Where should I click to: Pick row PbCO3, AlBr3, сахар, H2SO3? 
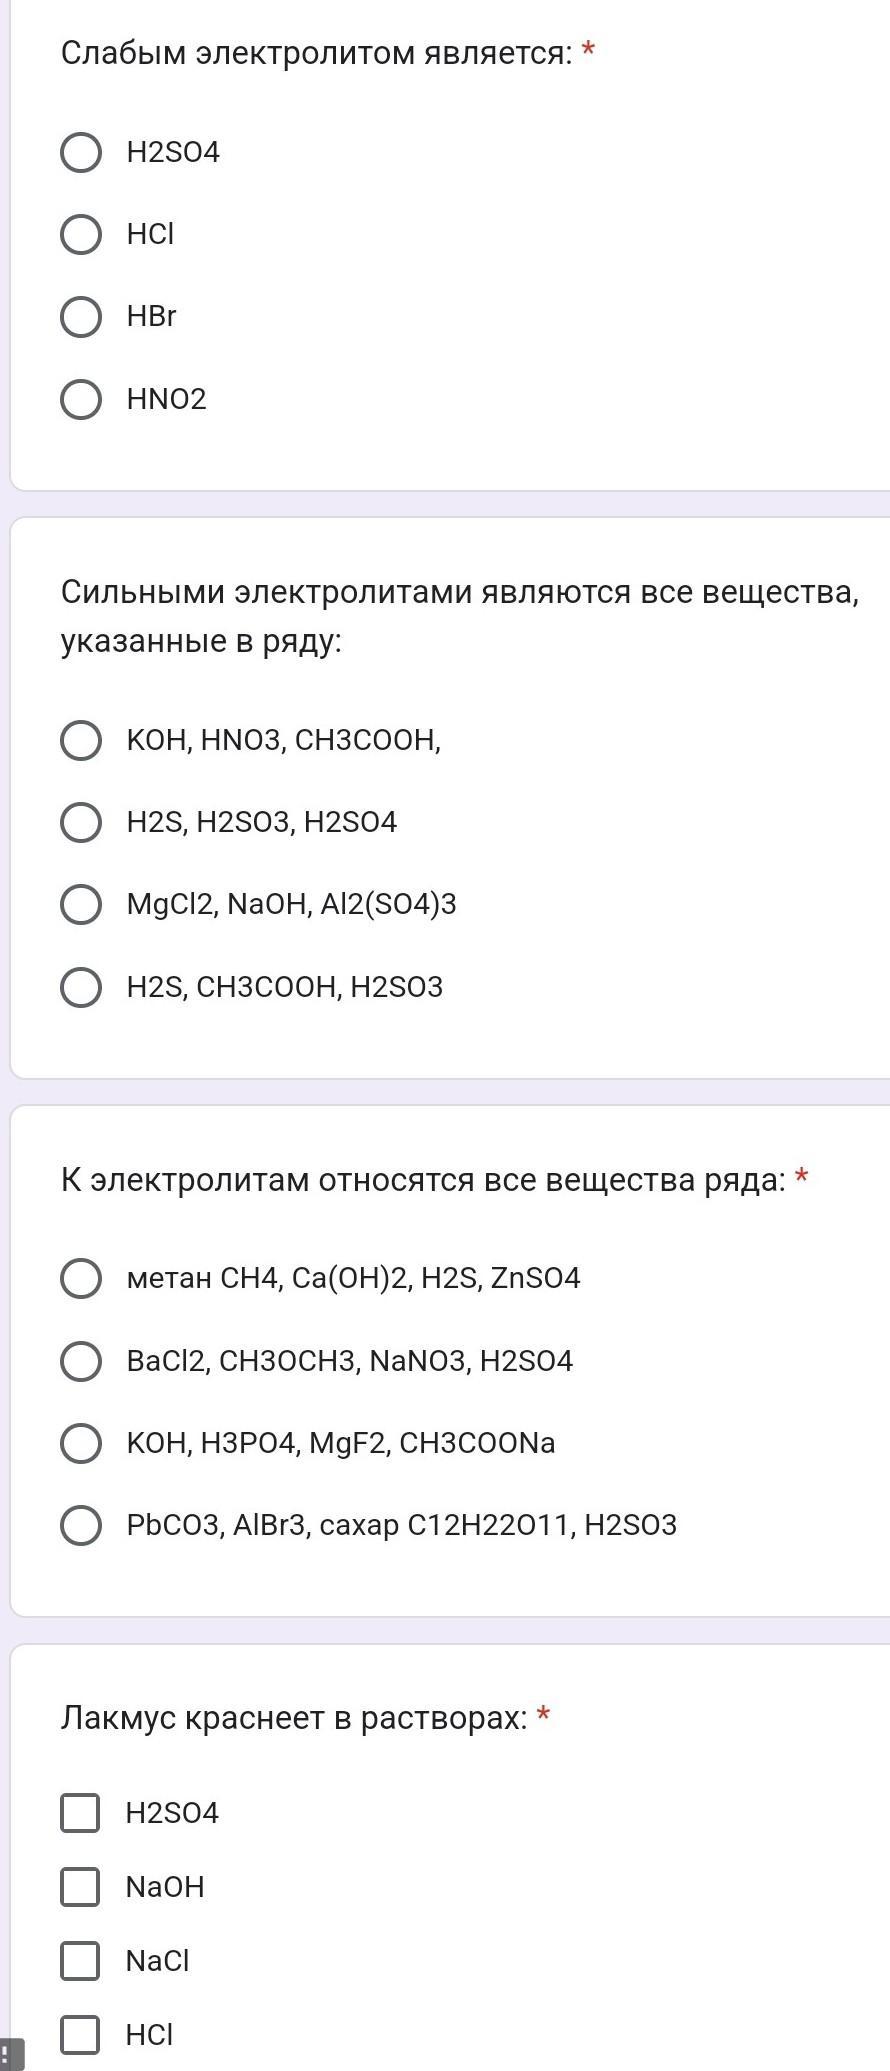[81, 1525]
